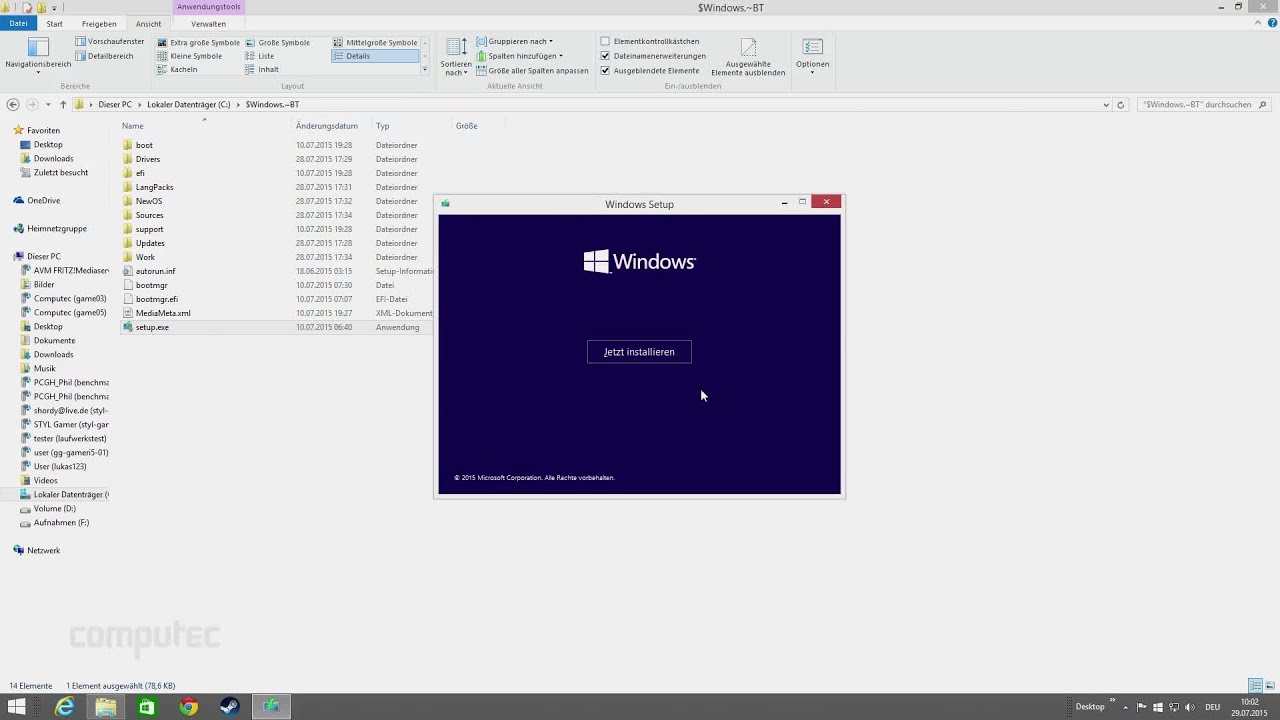Click Lokaler Datenträger (C:) breadcrumb
The width and height of the screenshot is (1280, 720).
click(188, 104)
